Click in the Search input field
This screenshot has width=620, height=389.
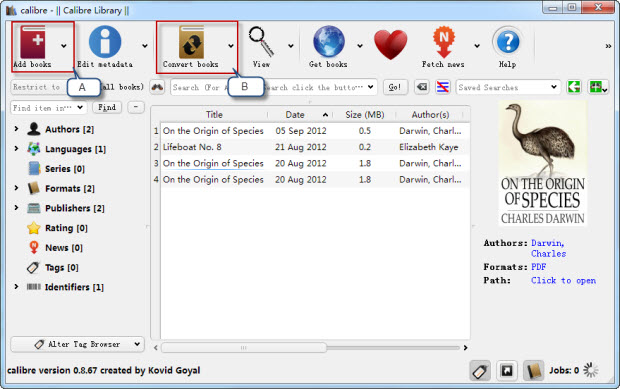[273, 87]
